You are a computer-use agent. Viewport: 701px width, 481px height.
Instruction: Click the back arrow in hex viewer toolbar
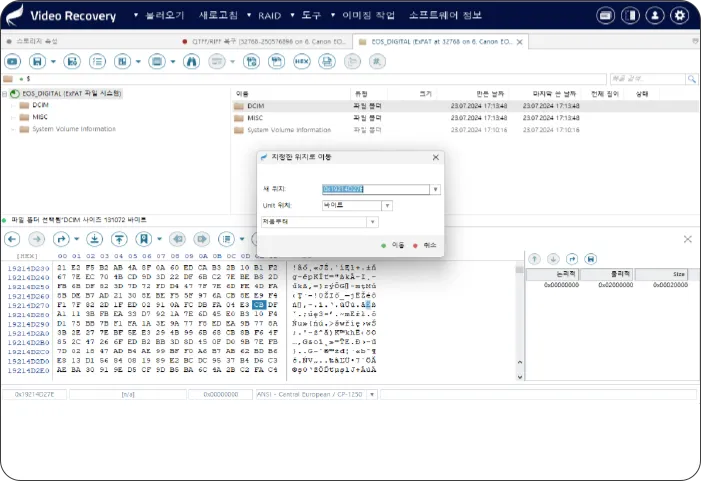13,239
